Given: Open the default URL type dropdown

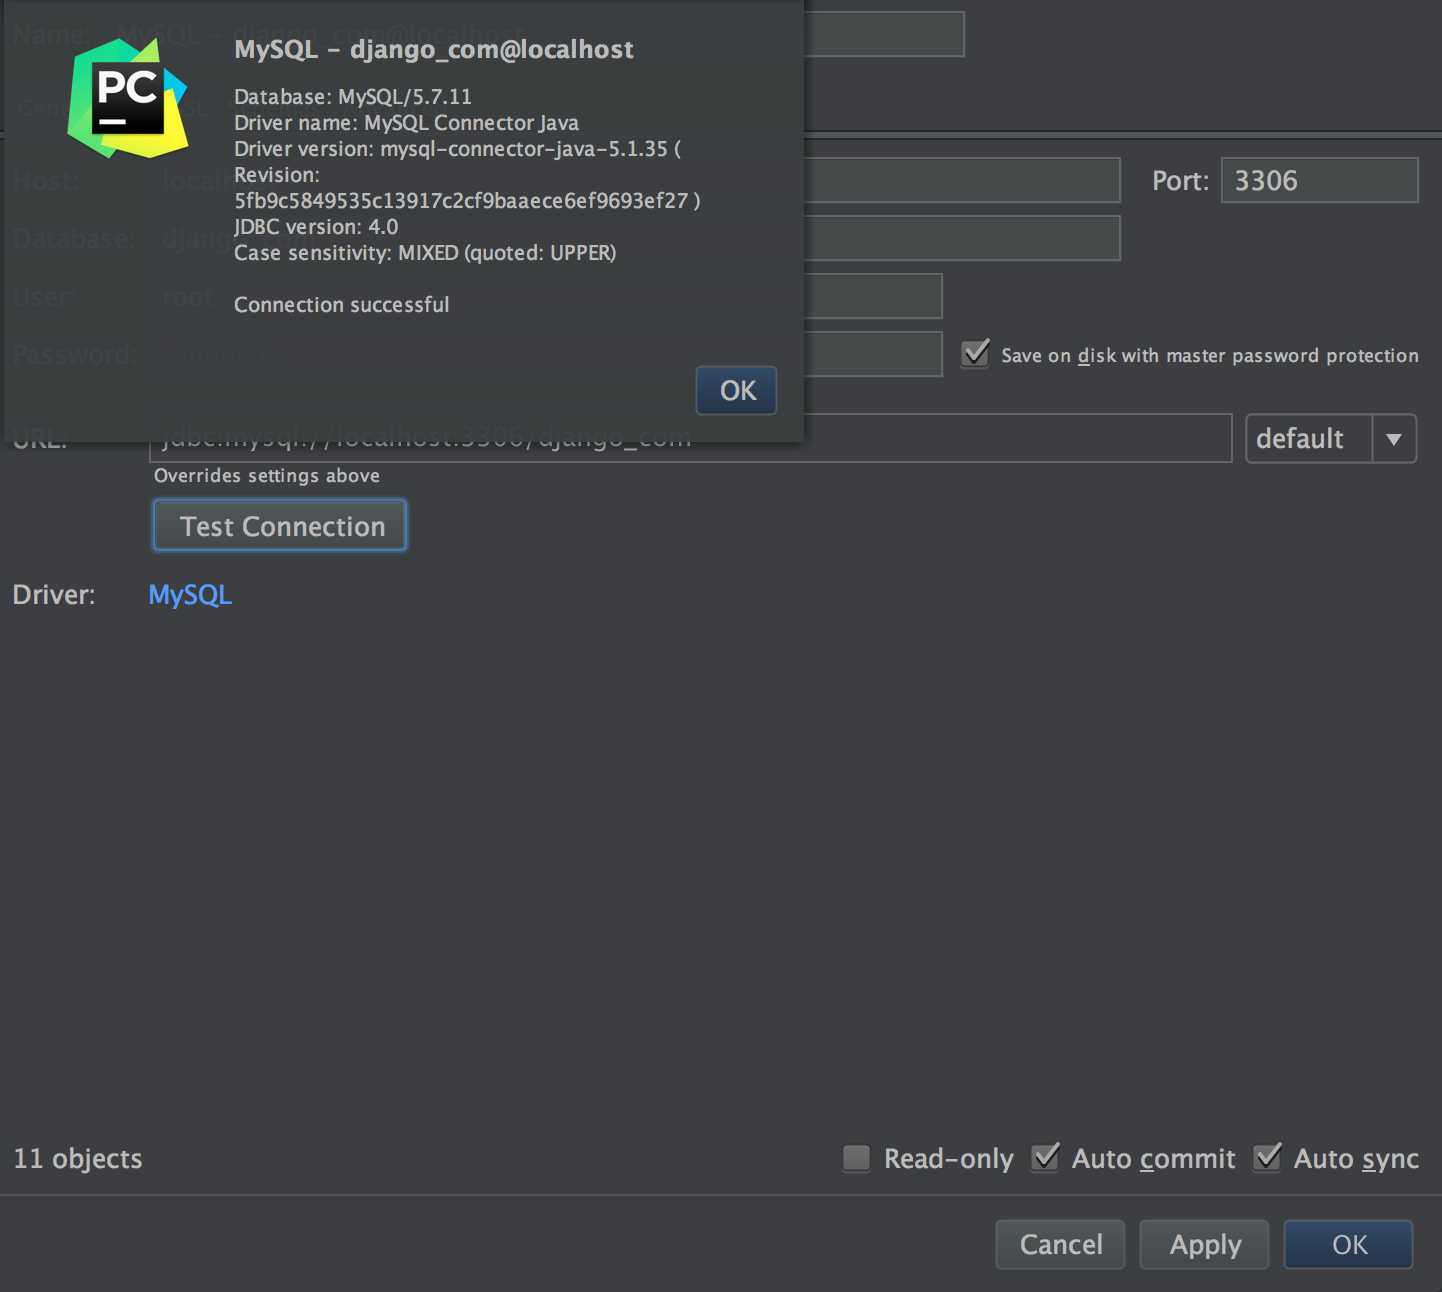Looking at the screenshot, I should point(1331,439).
